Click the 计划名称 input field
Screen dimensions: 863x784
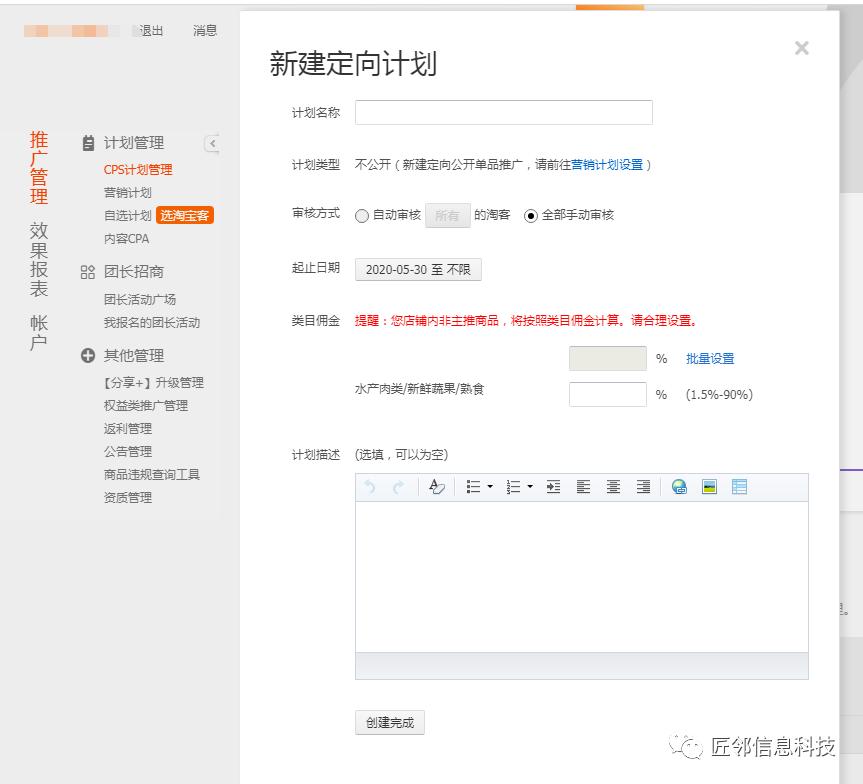tap(503, 111)
